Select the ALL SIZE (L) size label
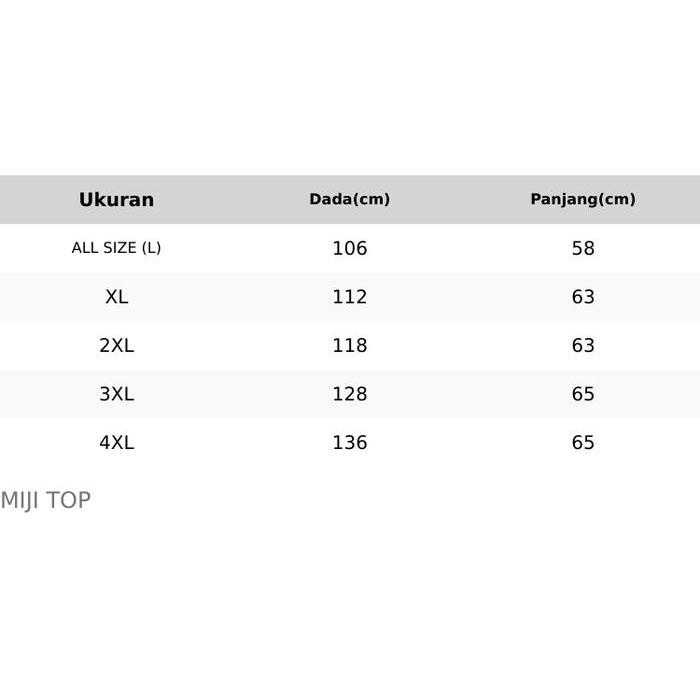 [116, 248]
